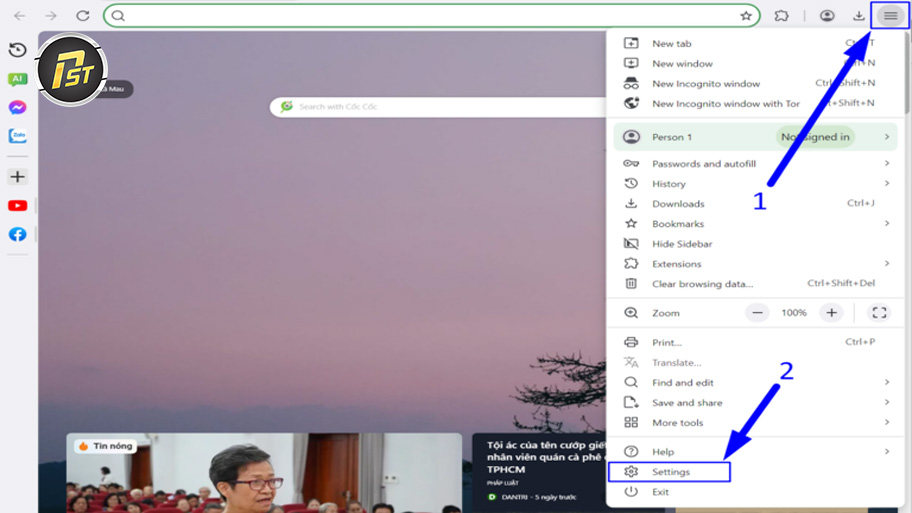Open a New Incognito window
Image resolution: width=912 pixels, height=513 pixels.
755,84
